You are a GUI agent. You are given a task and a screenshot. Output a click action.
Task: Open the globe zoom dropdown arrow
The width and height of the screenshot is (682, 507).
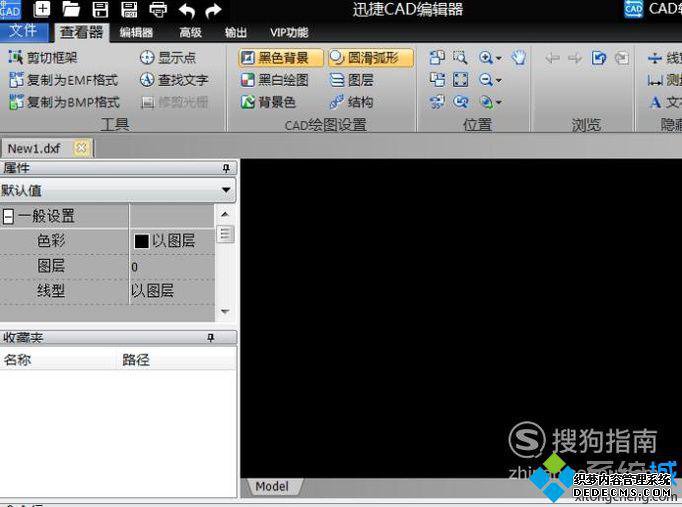[x=498, y=103]
